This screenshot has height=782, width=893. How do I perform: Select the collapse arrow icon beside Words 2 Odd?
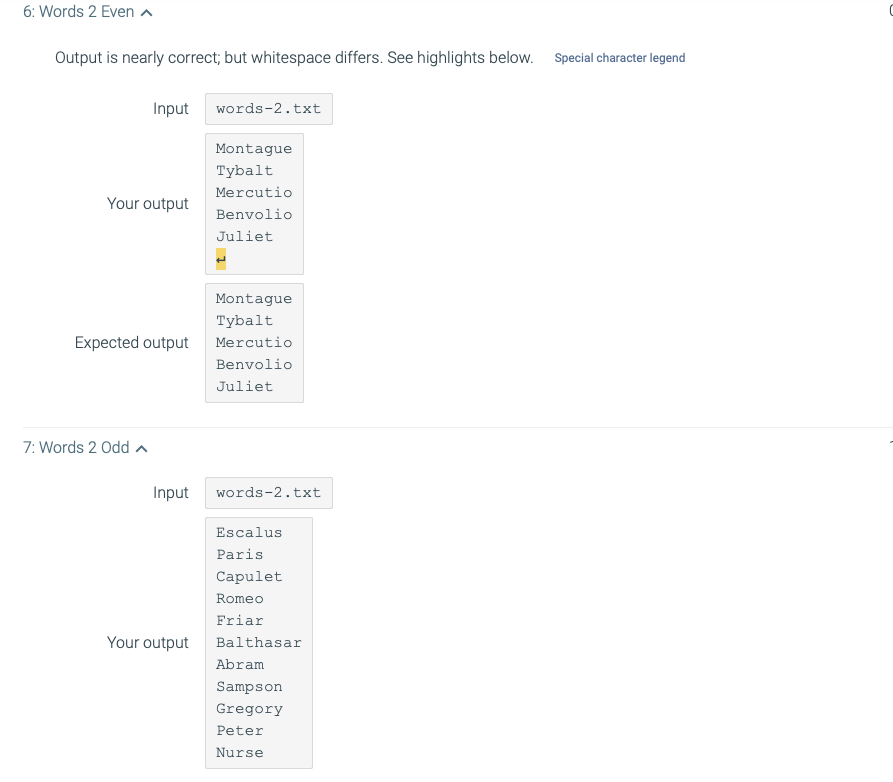[141, 446]
